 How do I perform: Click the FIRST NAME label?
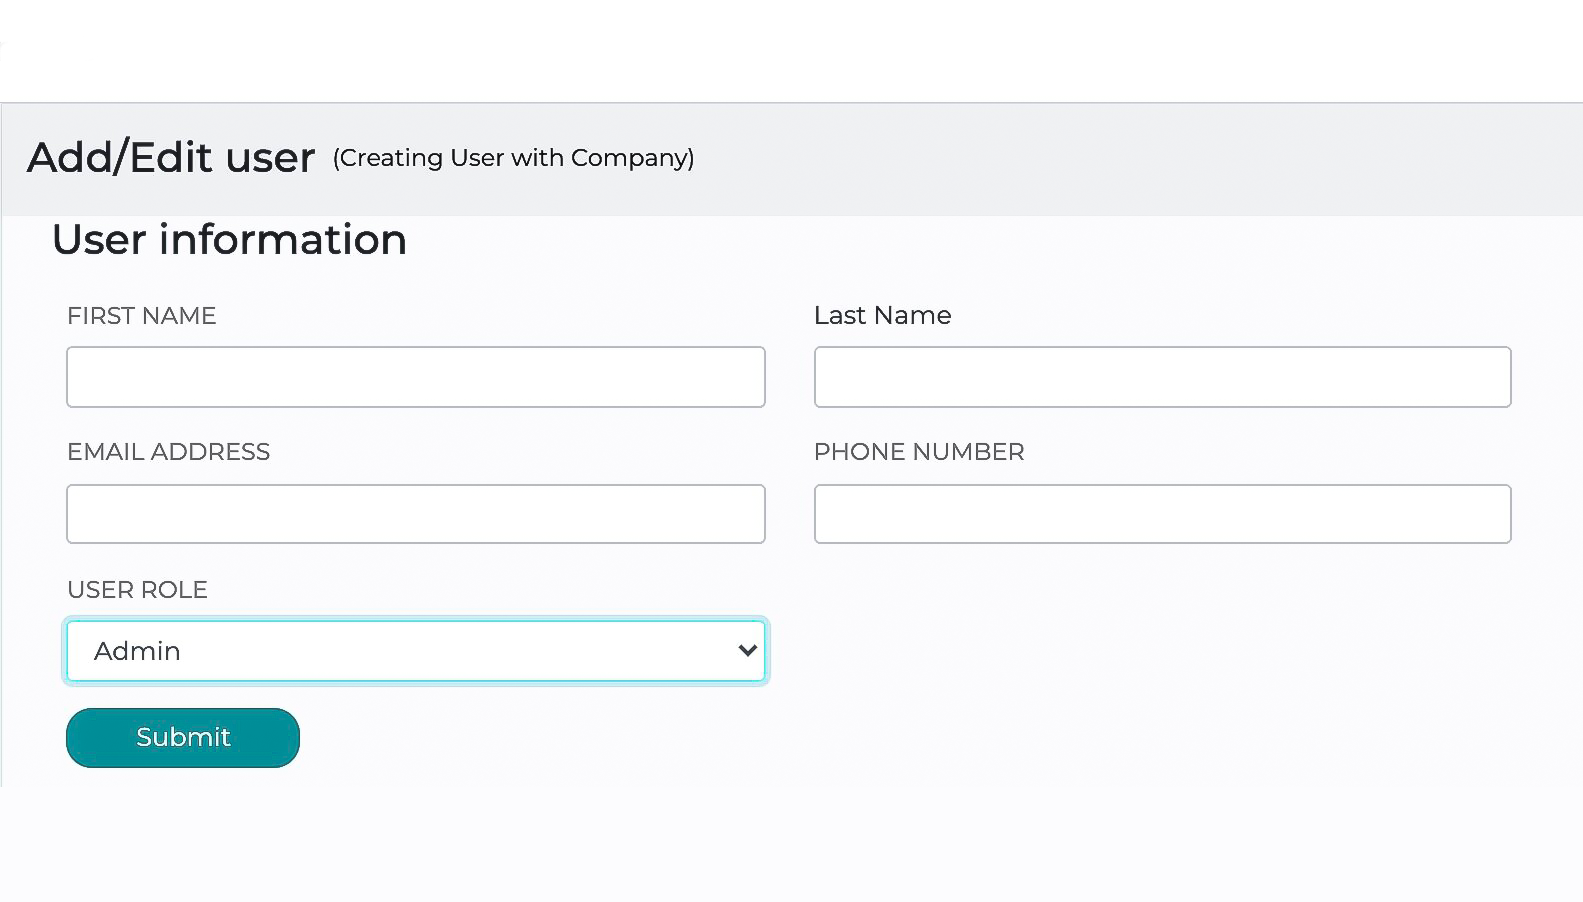point(141,316)
